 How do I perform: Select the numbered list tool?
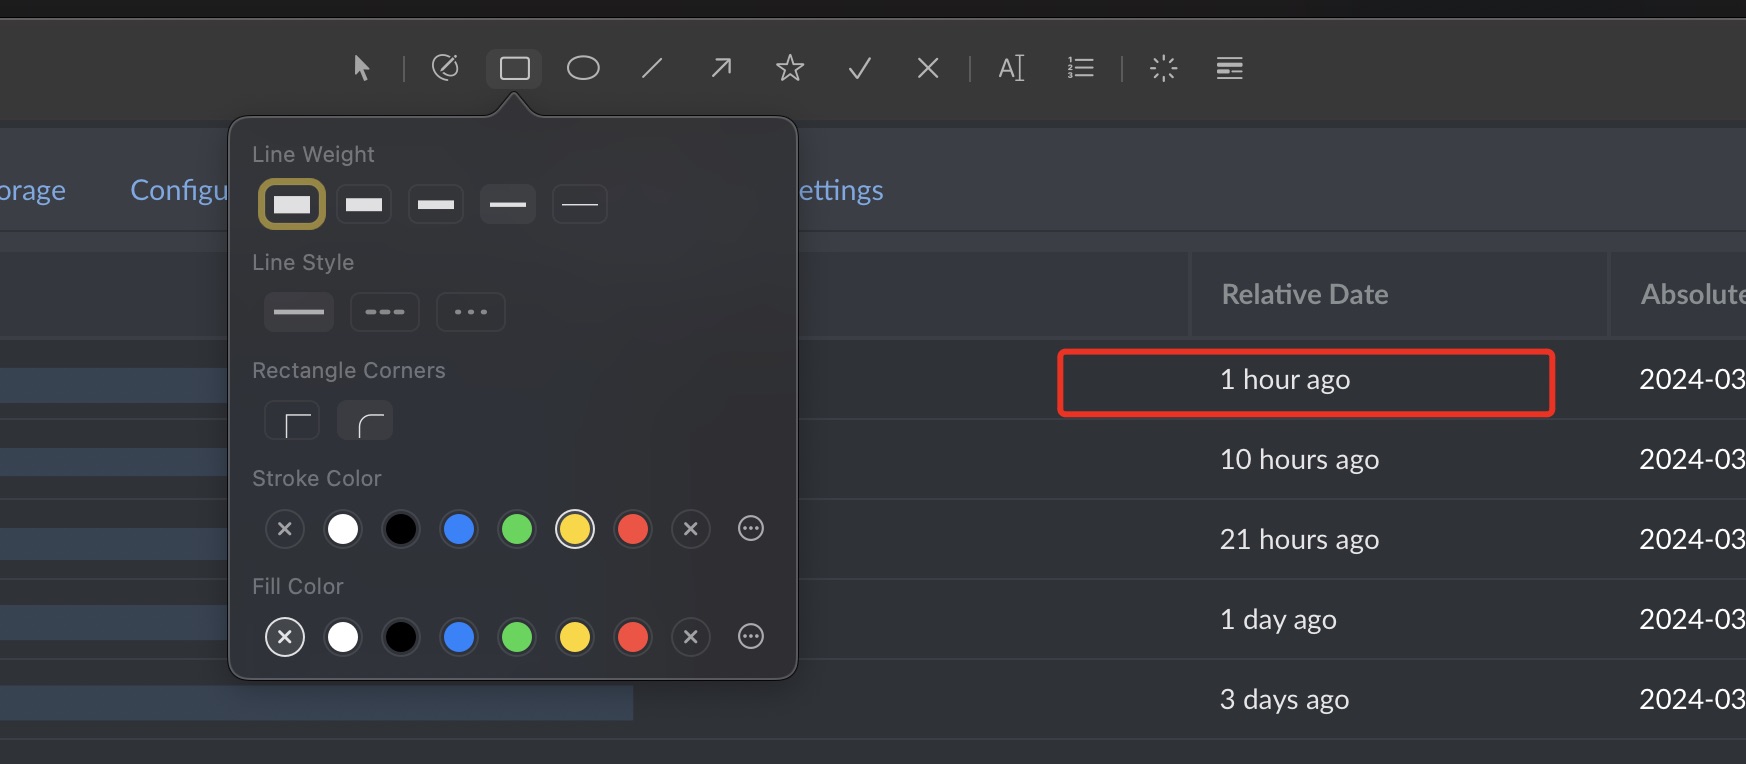1080,68
